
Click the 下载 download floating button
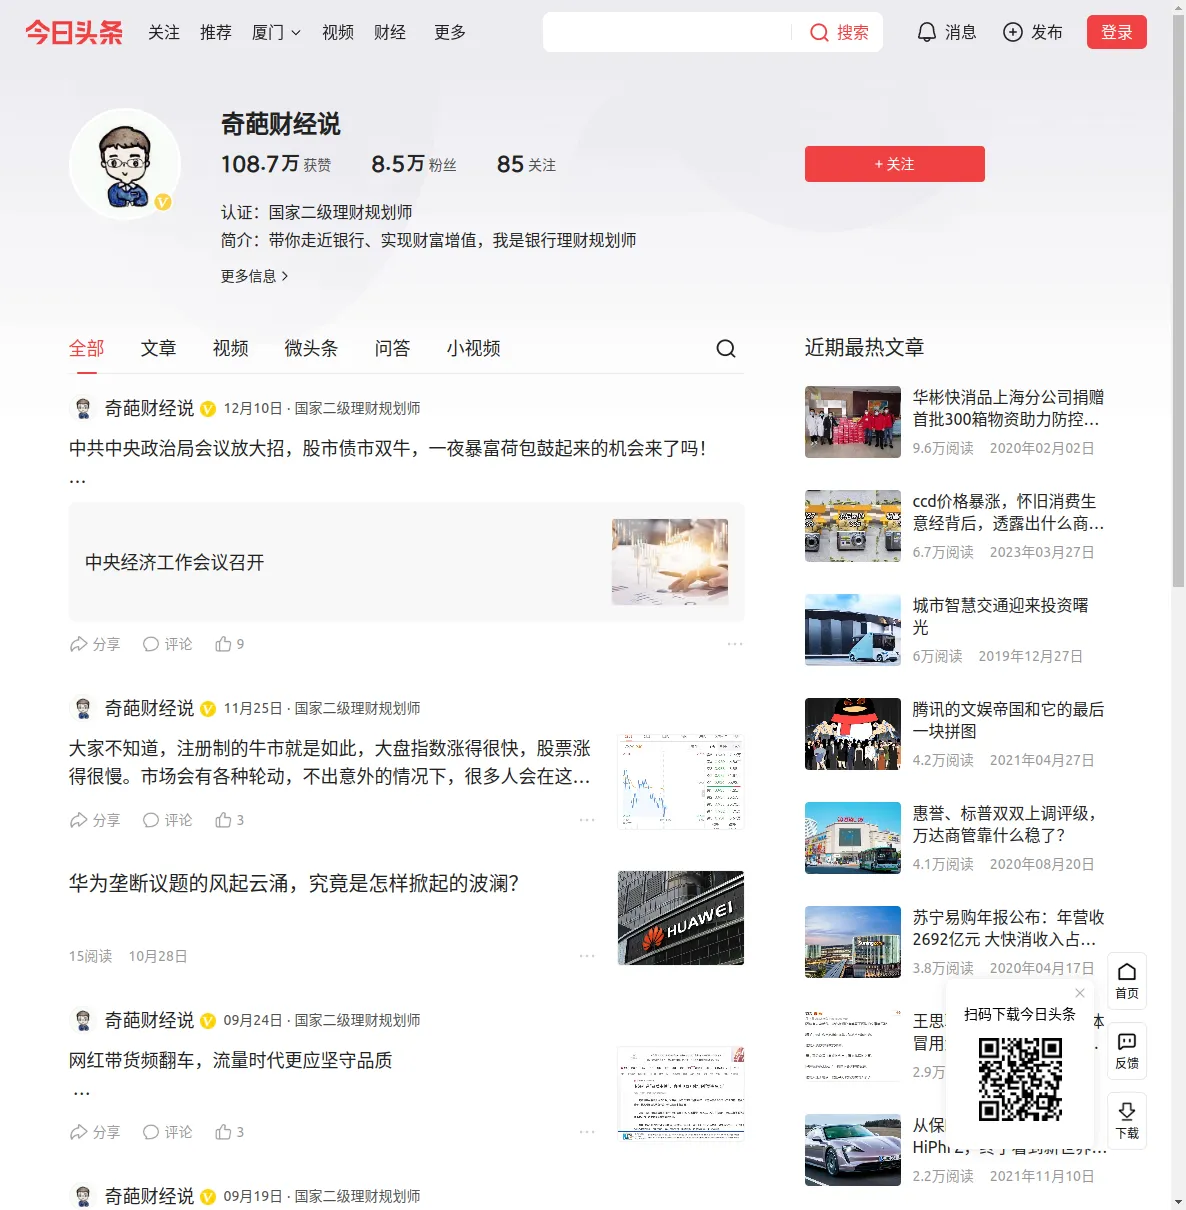(x=1127, y=1120)
